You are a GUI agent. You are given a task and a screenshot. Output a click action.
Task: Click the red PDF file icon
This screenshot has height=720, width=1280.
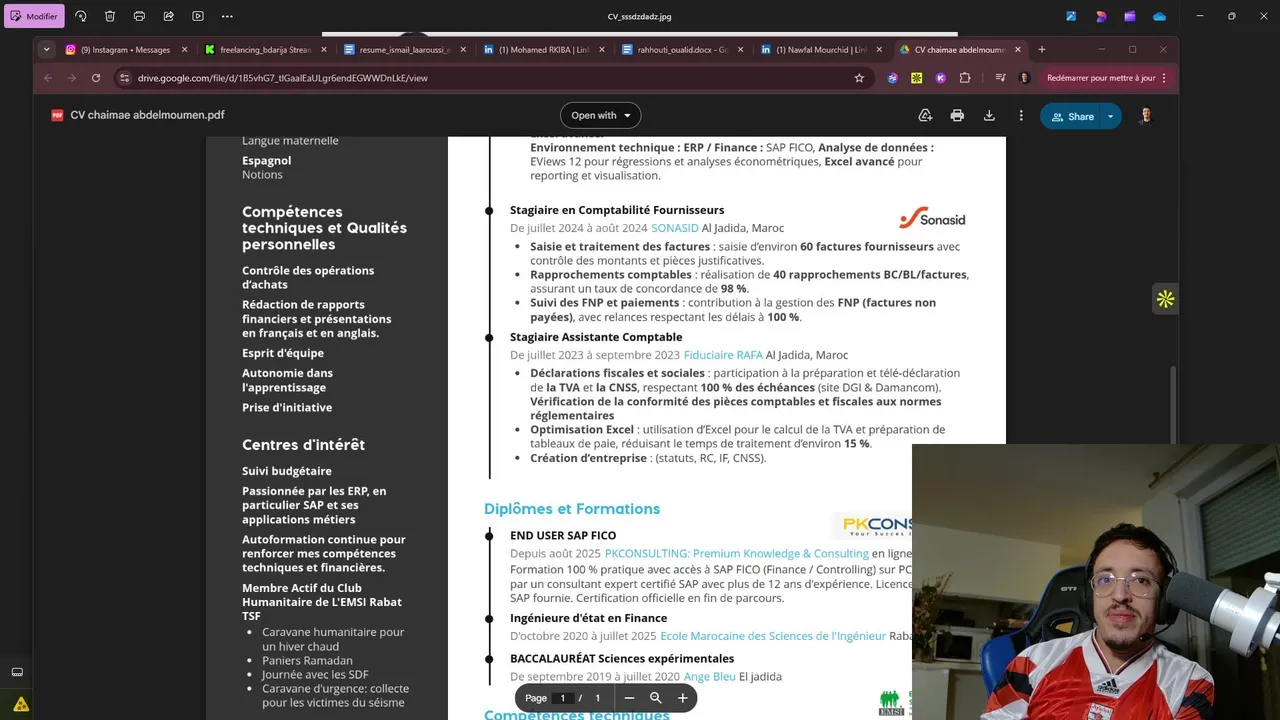(57, 115)
